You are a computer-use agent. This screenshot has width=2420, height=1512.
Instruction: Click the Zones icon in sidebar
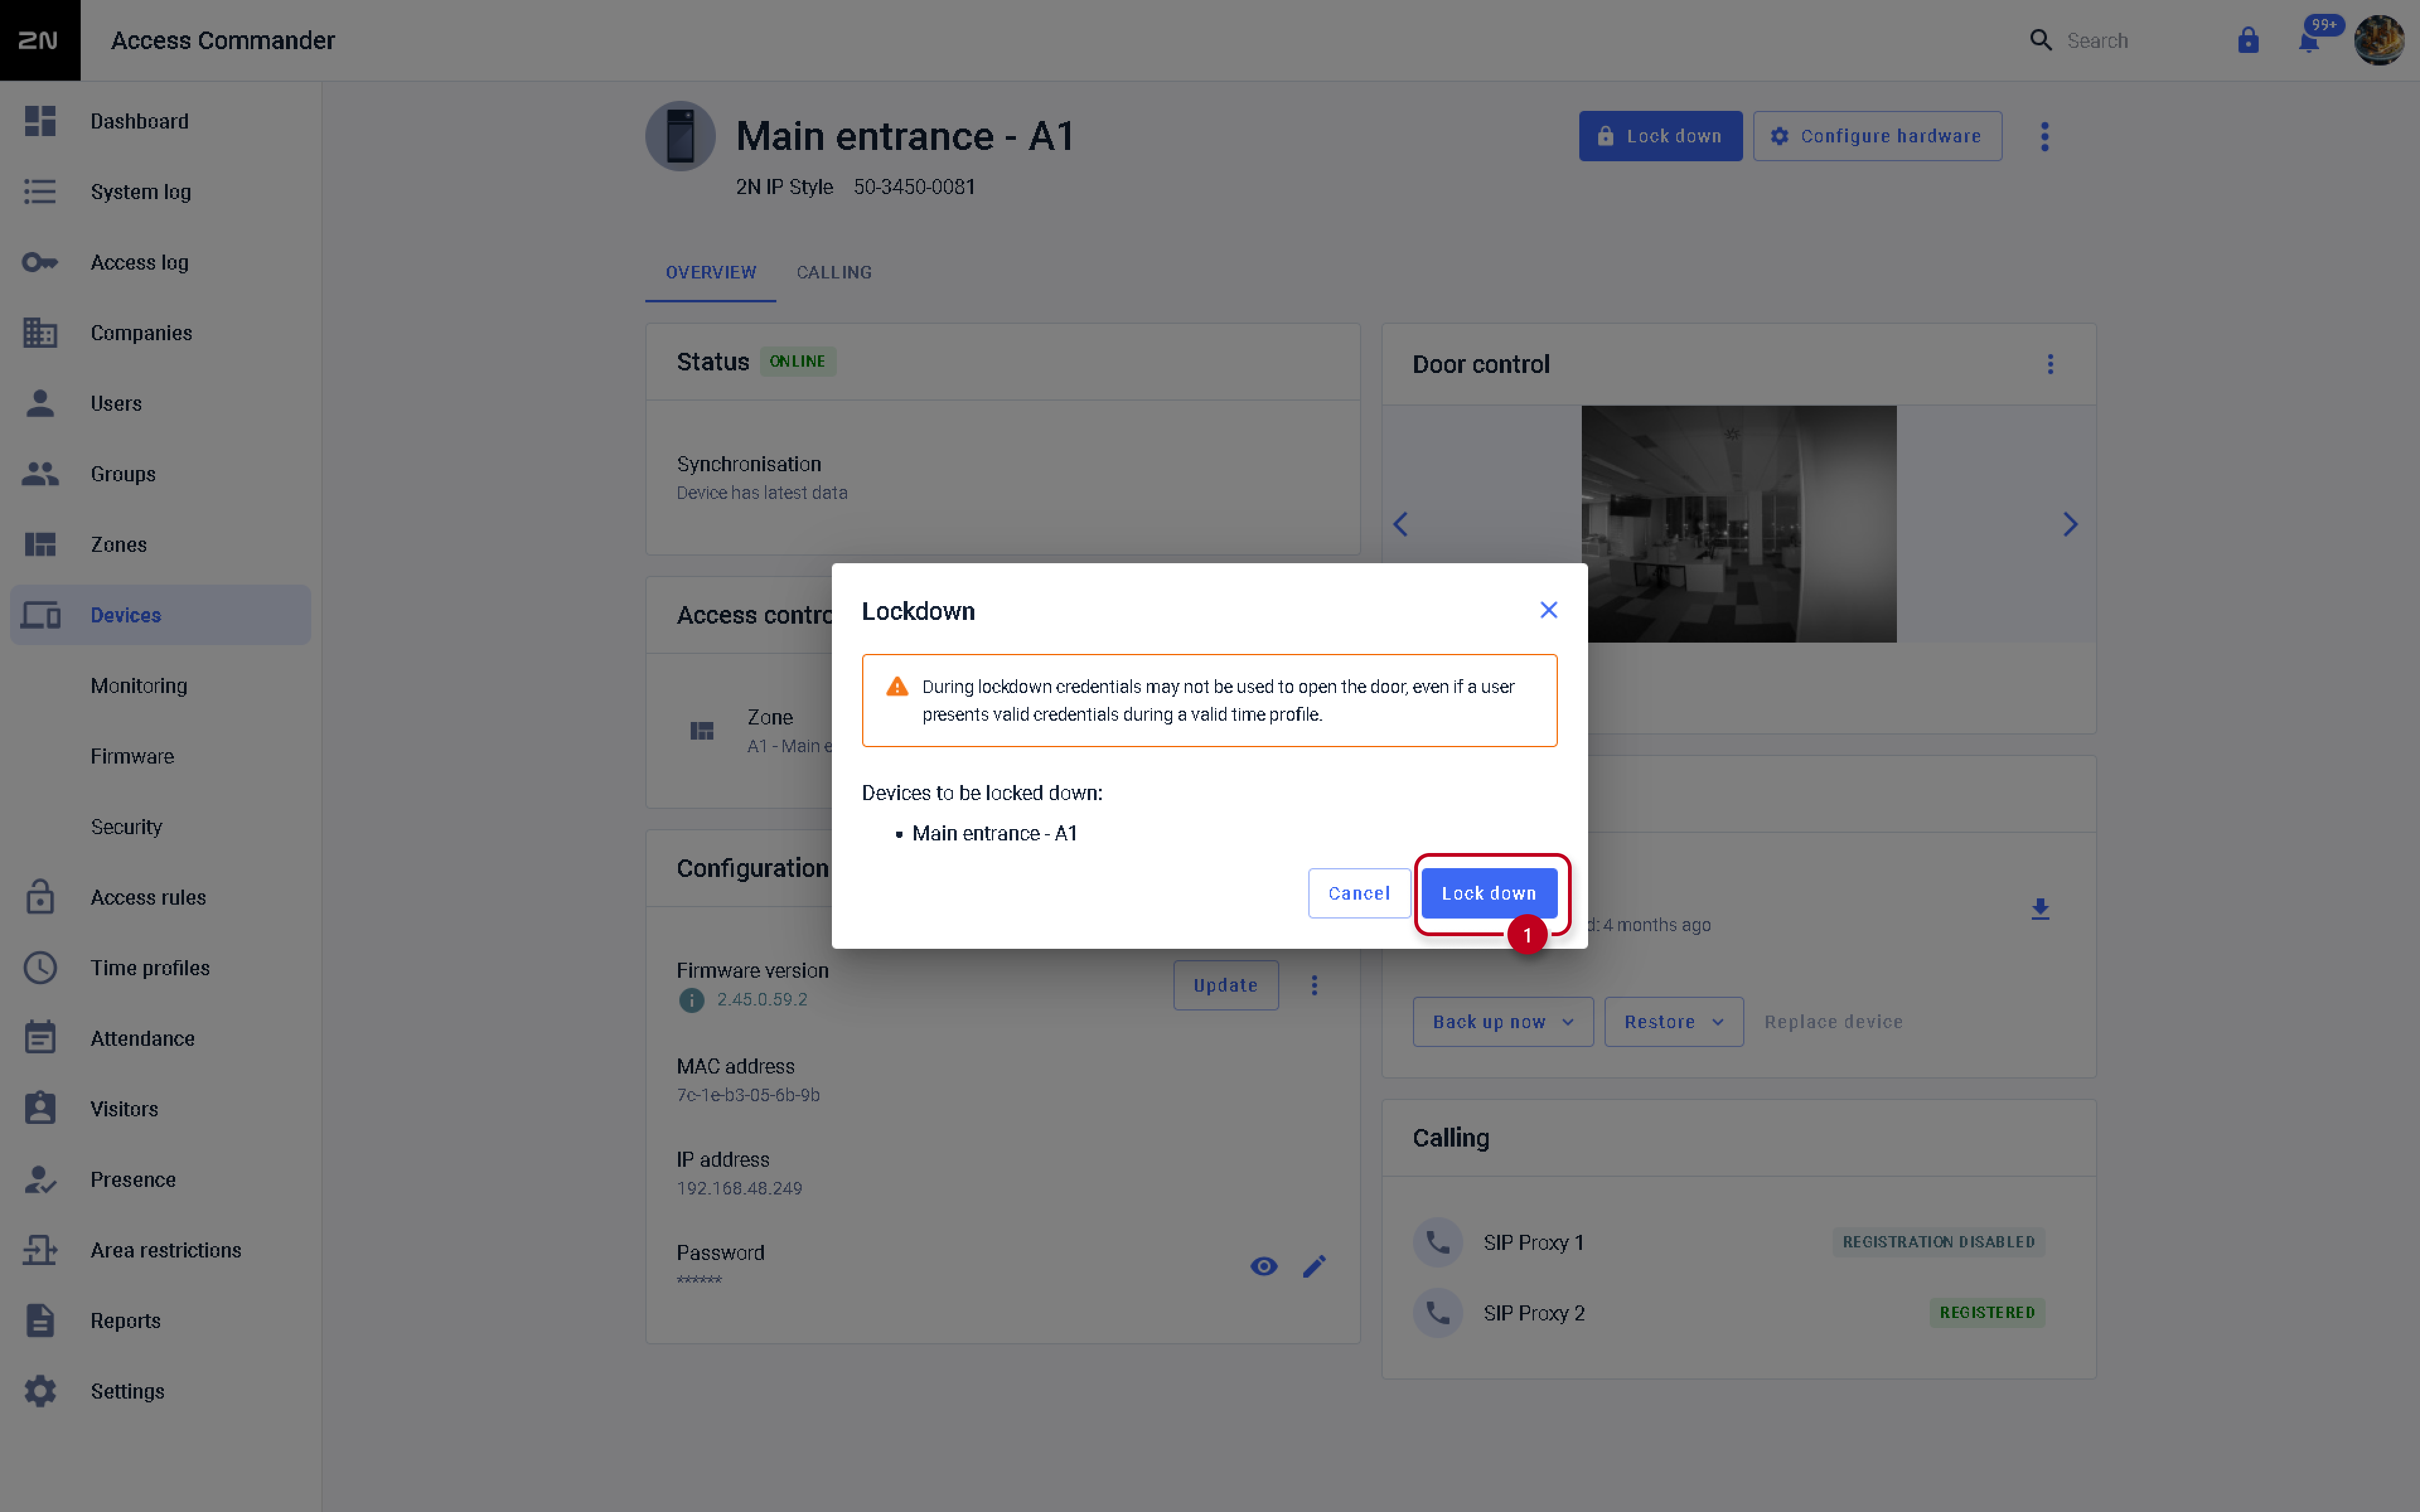[x=40, y=544]
